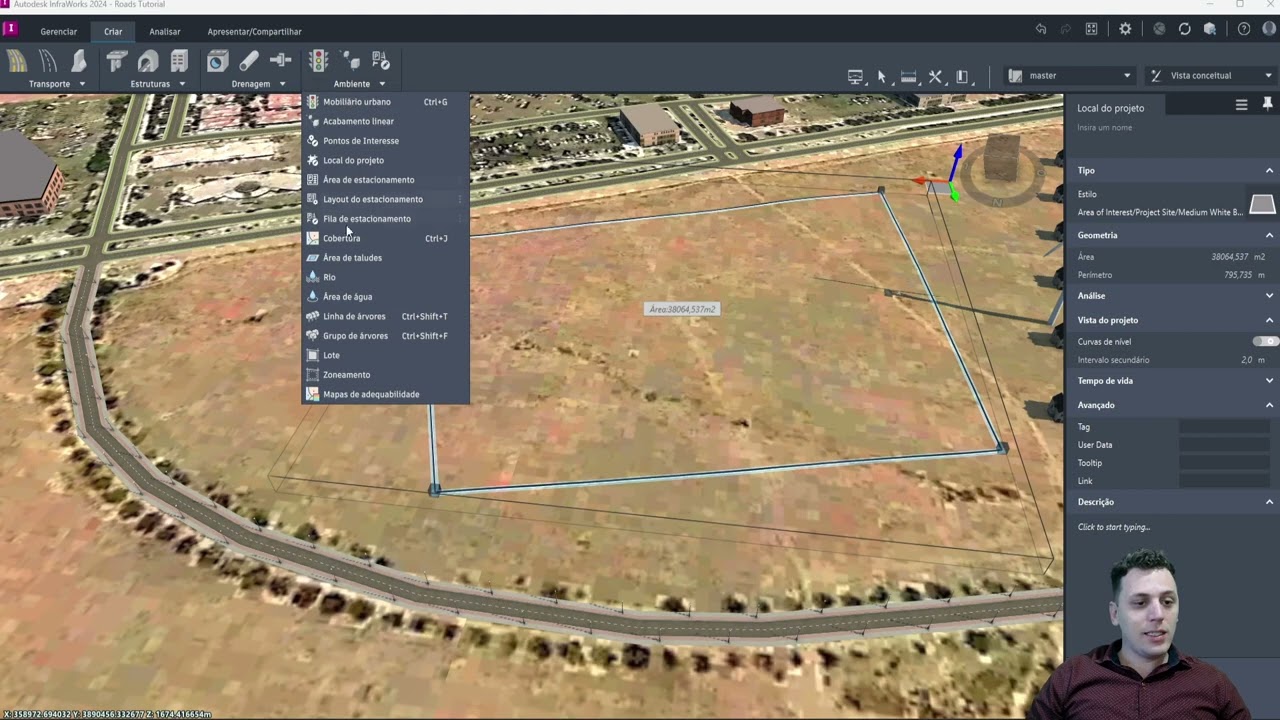The height and width of the screenshot is (720, 1280).
Task: Select the railway tool icon in Transporte
Action: 79,62
